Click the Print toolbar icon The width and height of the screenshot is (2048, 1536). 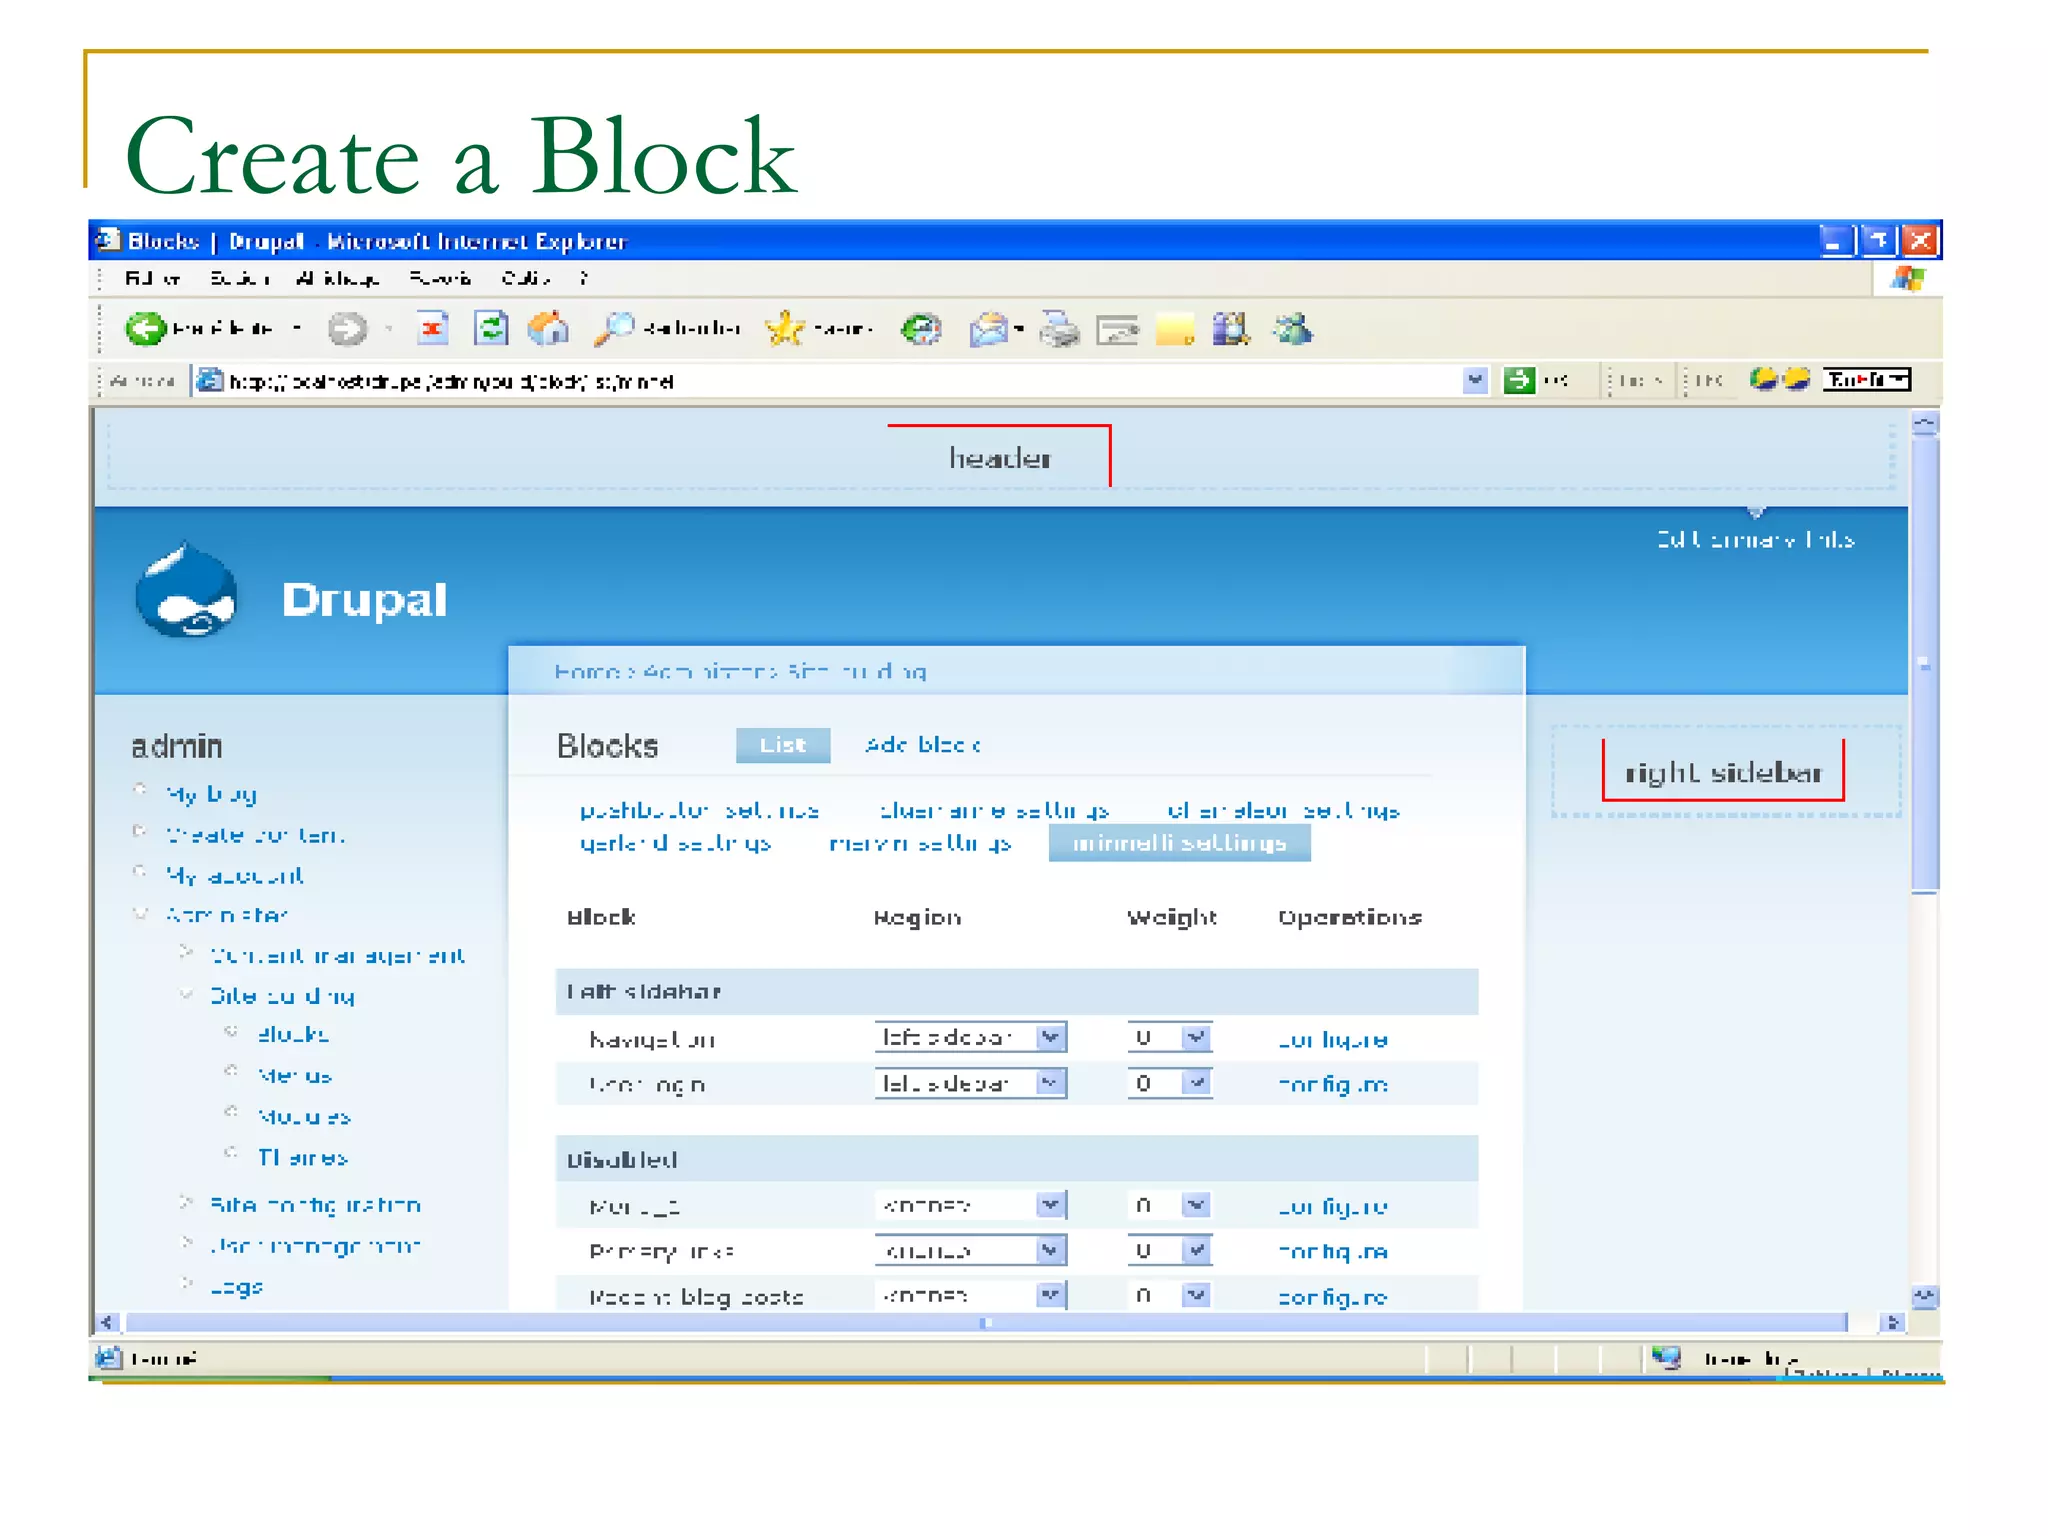(x=1059, y=328)
